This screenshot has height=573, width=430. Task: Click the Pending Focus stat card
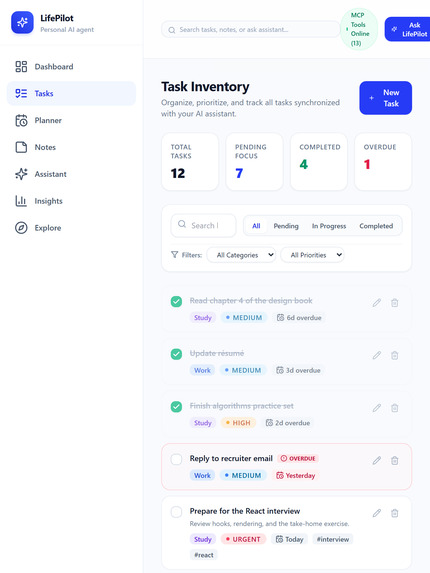254,162
